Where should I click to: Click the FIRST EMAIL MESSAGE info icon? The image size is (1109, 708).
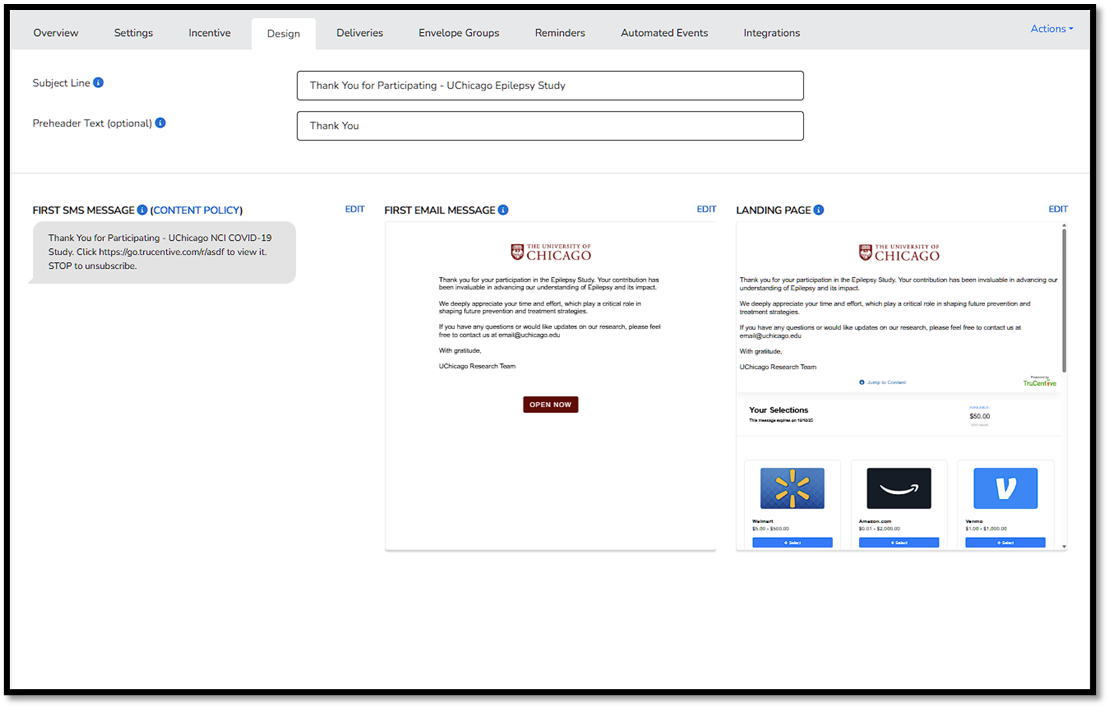click(x=502, y=210)
